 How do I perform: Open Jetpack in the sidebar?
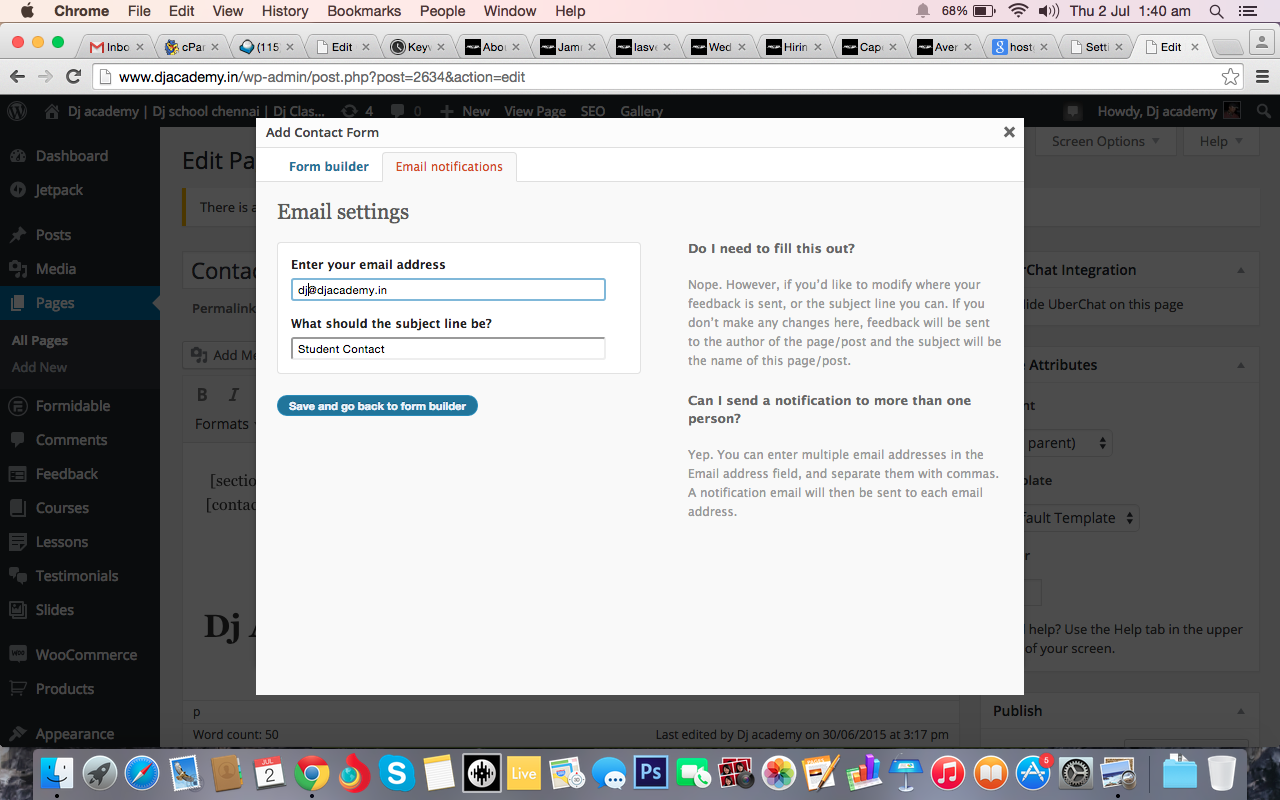coord(60,190)
